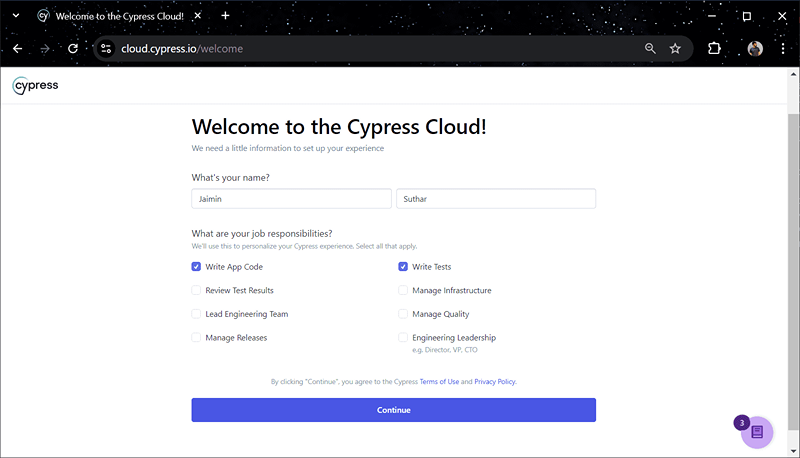The width and height of the screenshot is (800, 458).
Task: Click the notification badge showing 3
Action: (x=742, y=423)
